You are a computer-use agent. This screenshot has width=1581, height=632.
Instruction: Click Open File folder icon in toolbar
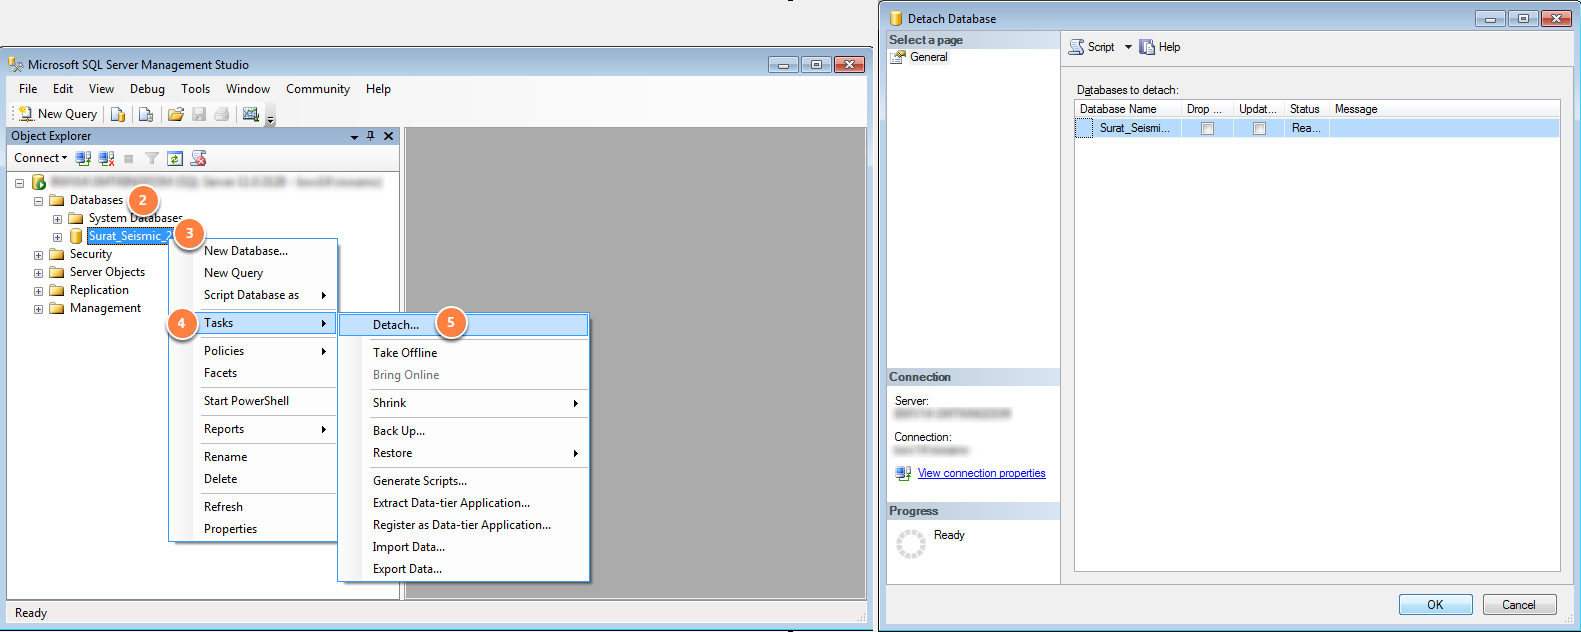(x=176, y=114)
